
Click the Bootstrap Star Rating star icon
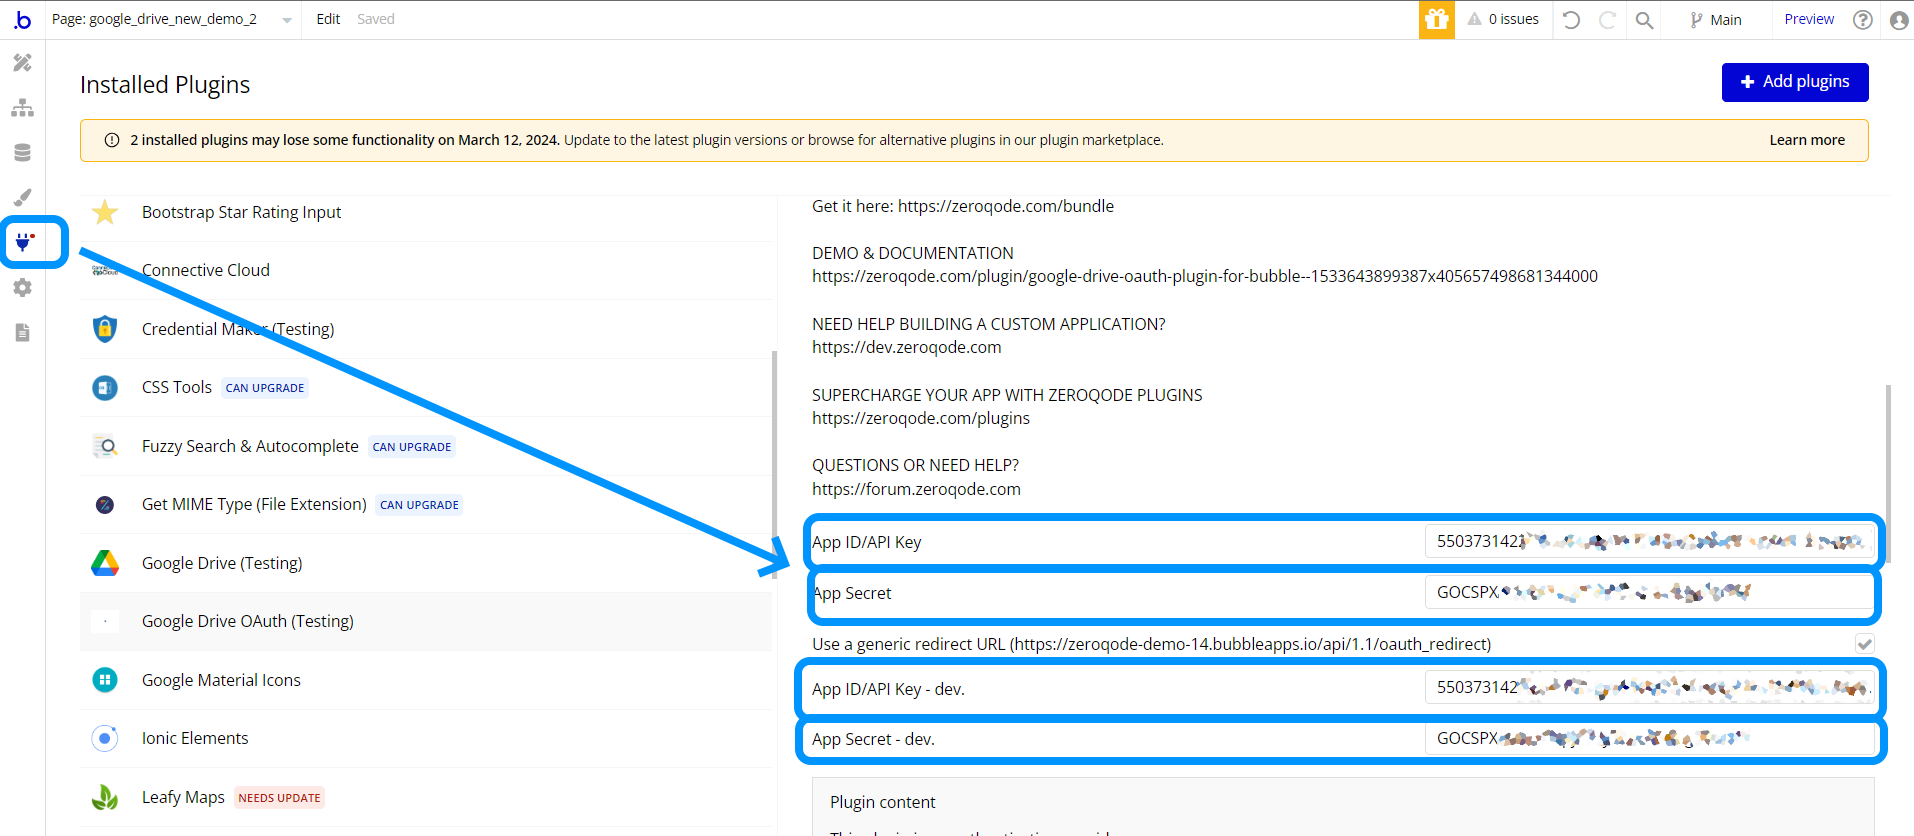(105, 212)
